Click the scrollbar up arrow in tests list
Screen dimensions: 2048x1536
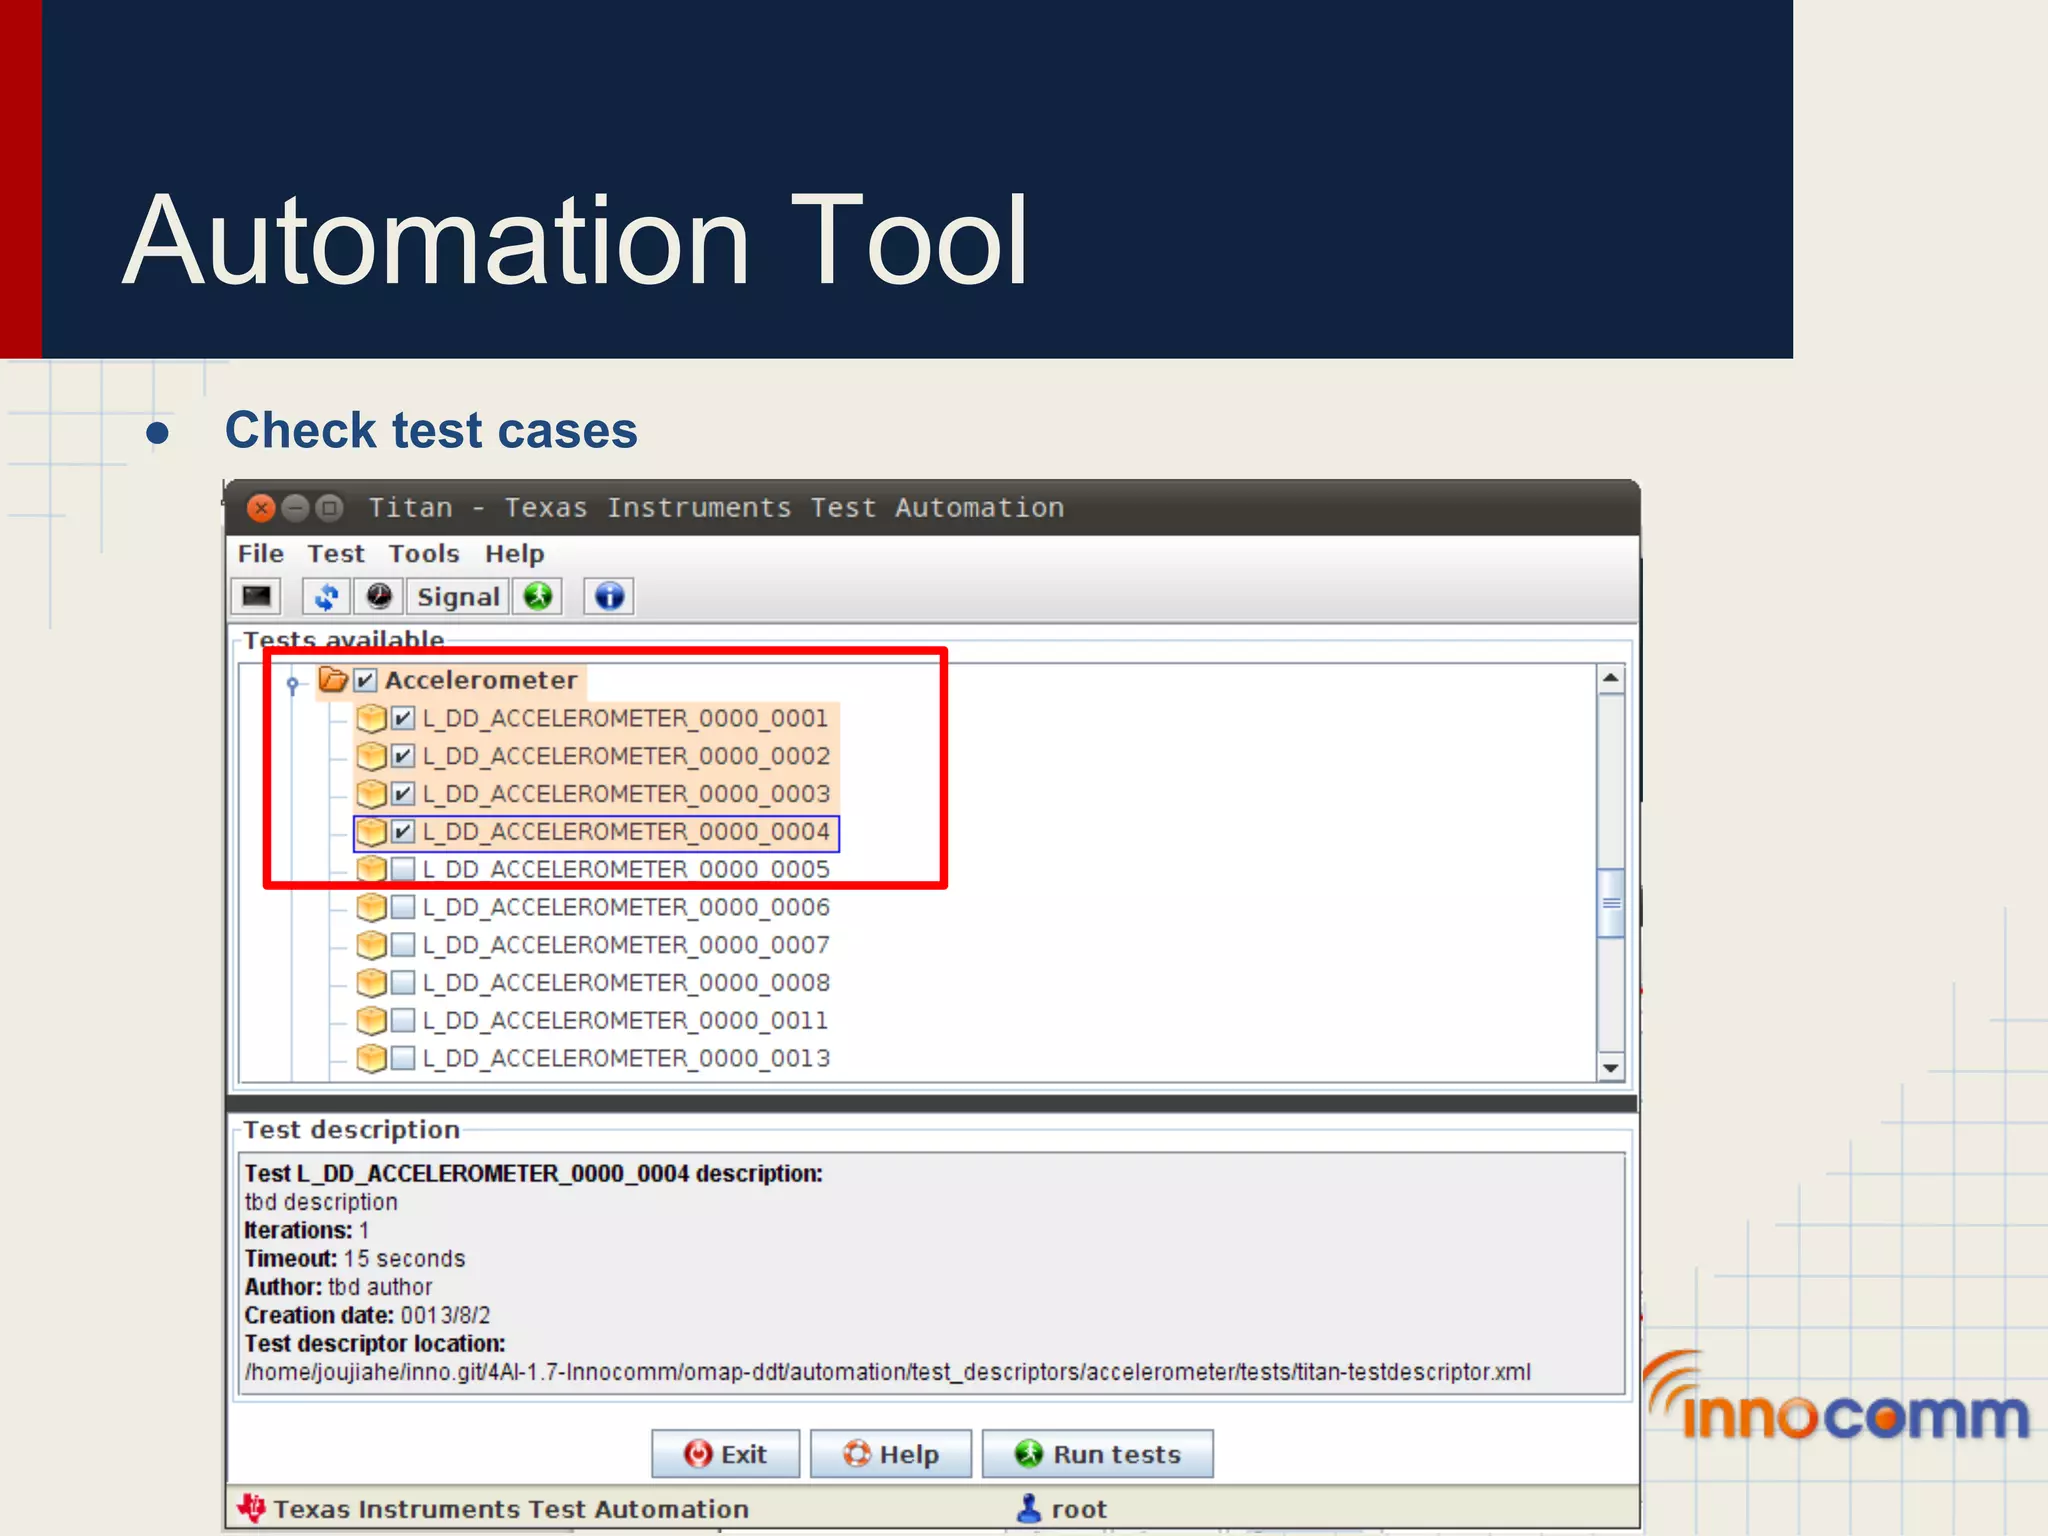pos(1610,679)
